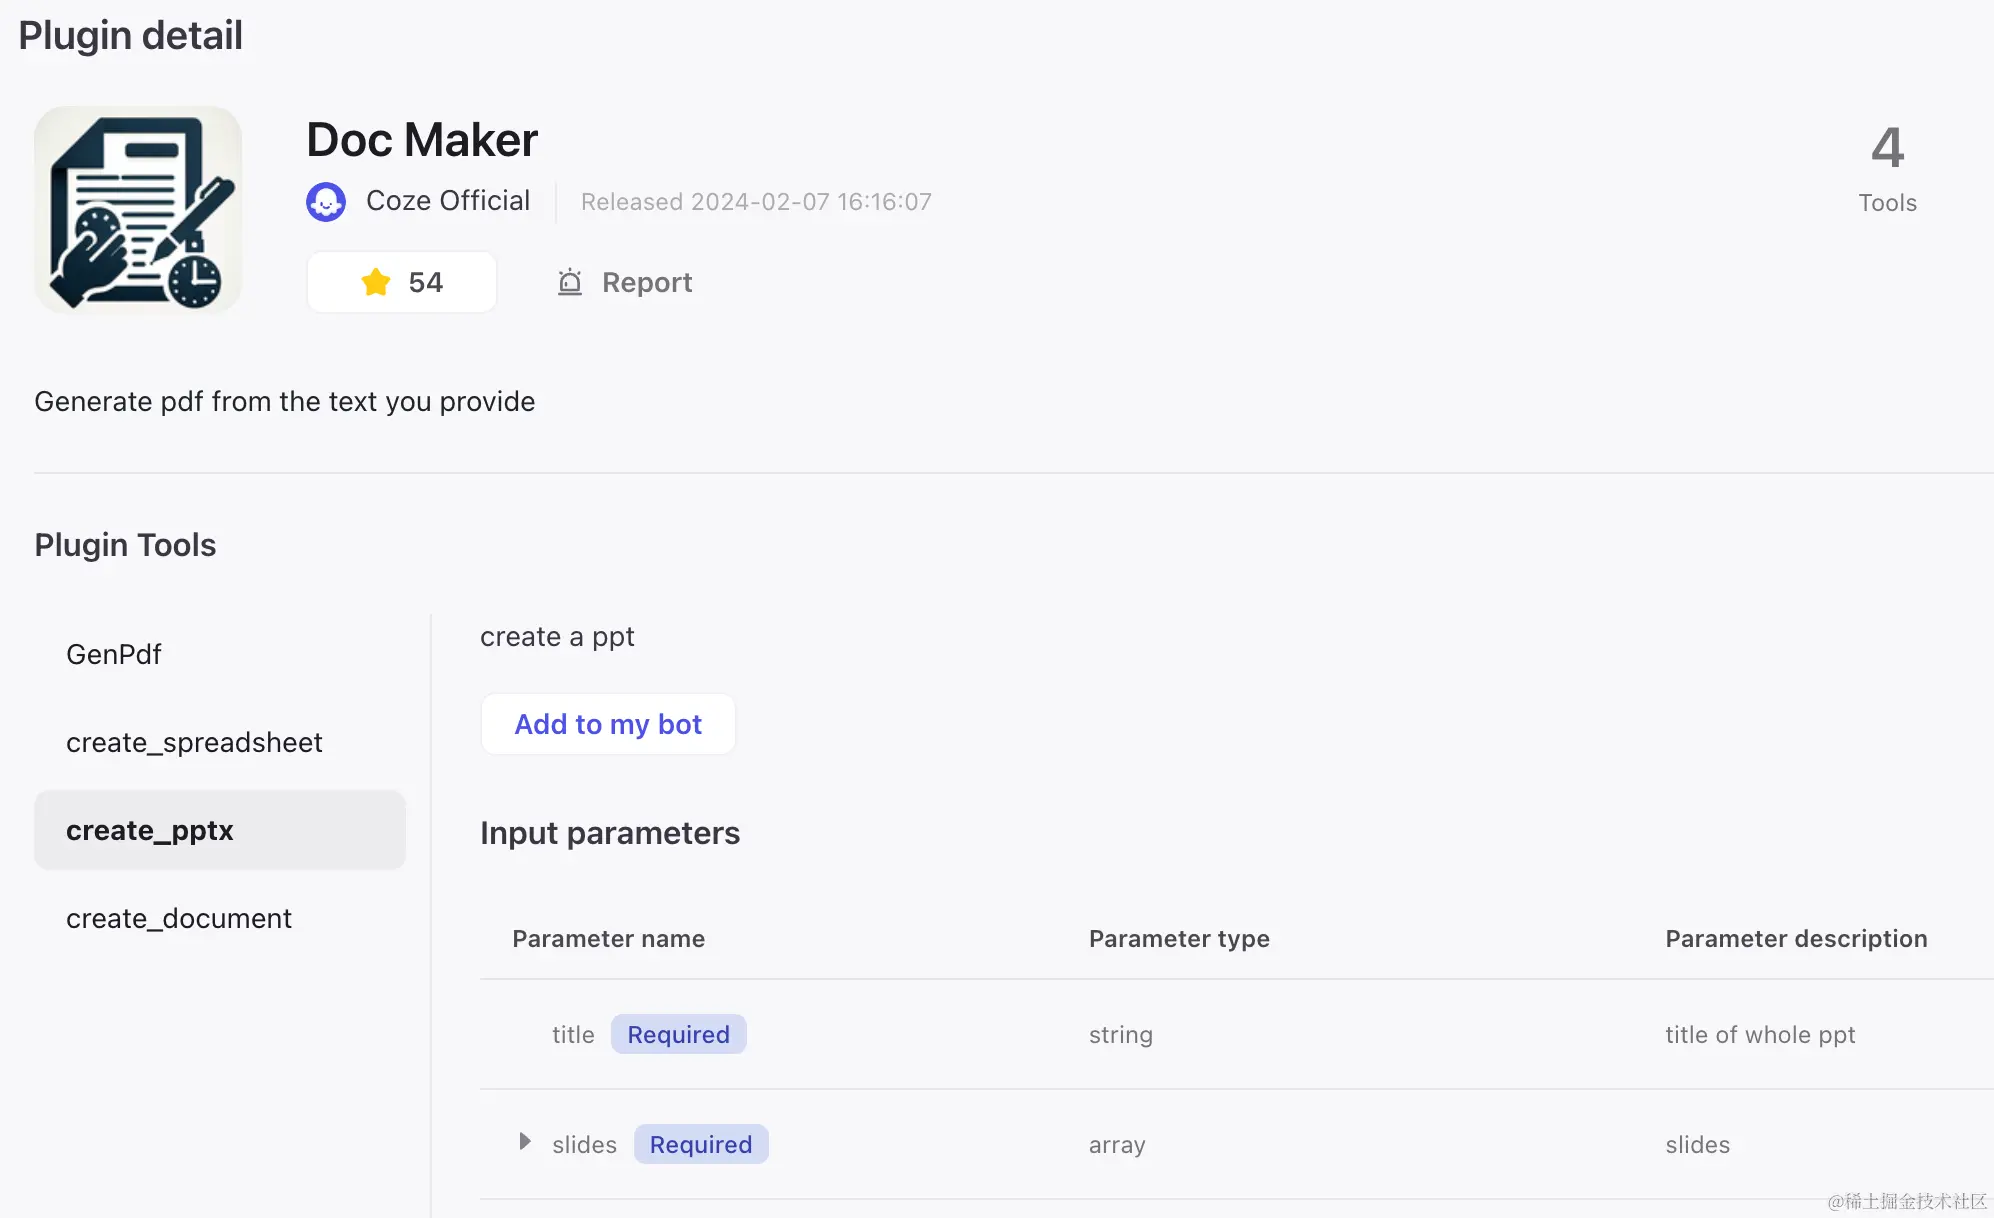This screenshot has width=1994, height=1218.
Task: Click the Doc Maker plugin title
Action: [422, 140]
